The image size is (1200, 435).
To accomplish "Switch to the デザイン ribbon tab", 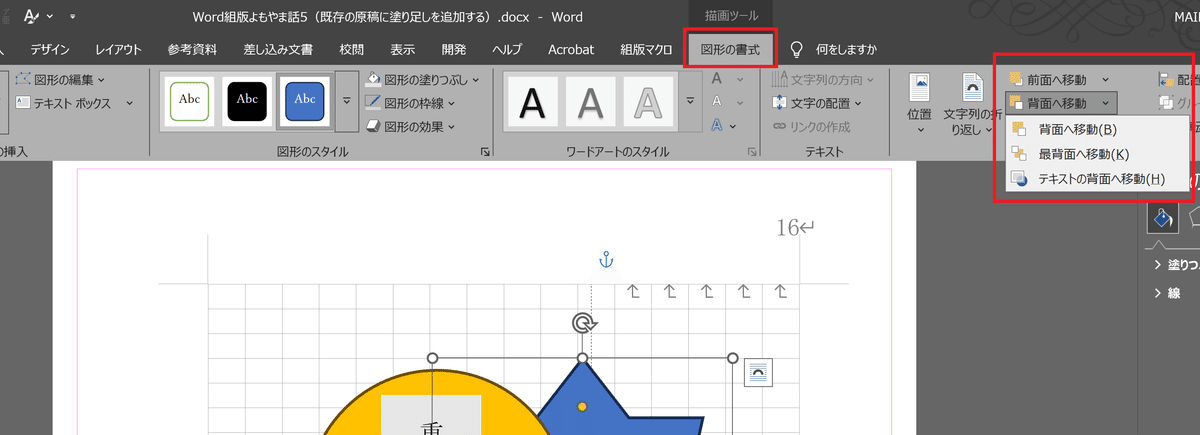I will (x=50, y=49).
